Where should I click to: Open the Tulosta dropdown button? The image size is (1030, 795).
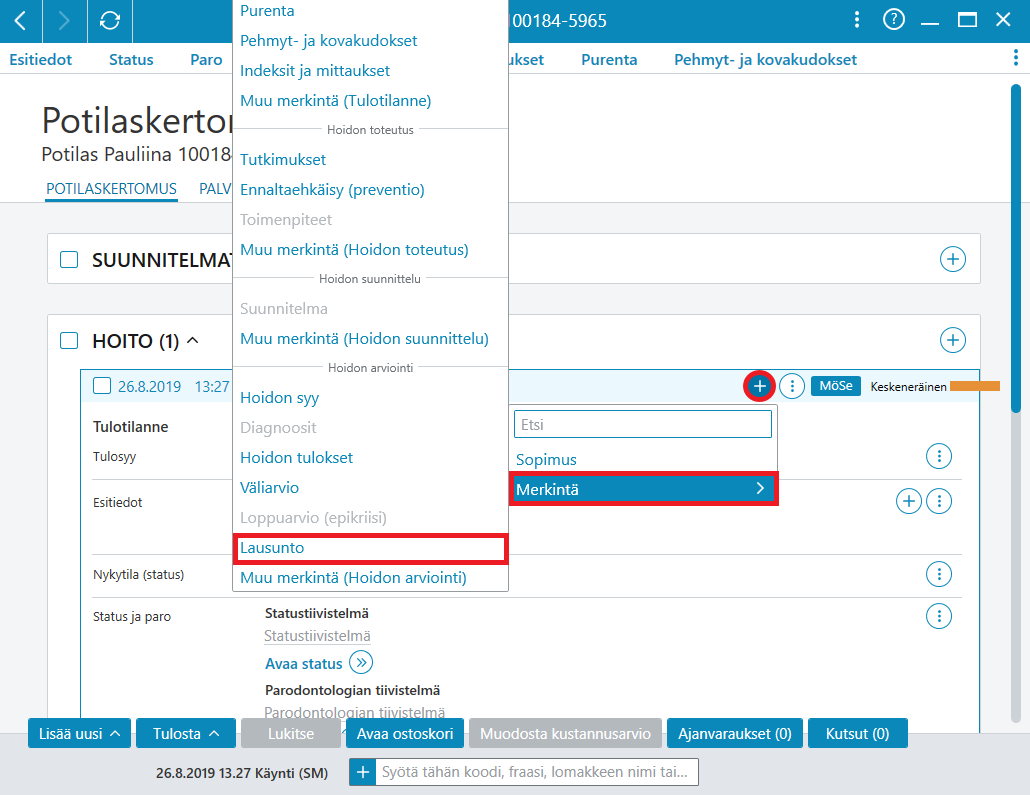(186, 733)
